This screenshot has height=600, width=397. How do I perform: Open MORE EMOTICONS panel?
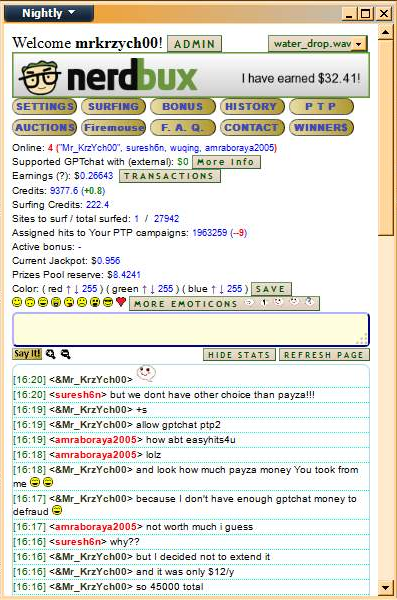pos(224,303)
